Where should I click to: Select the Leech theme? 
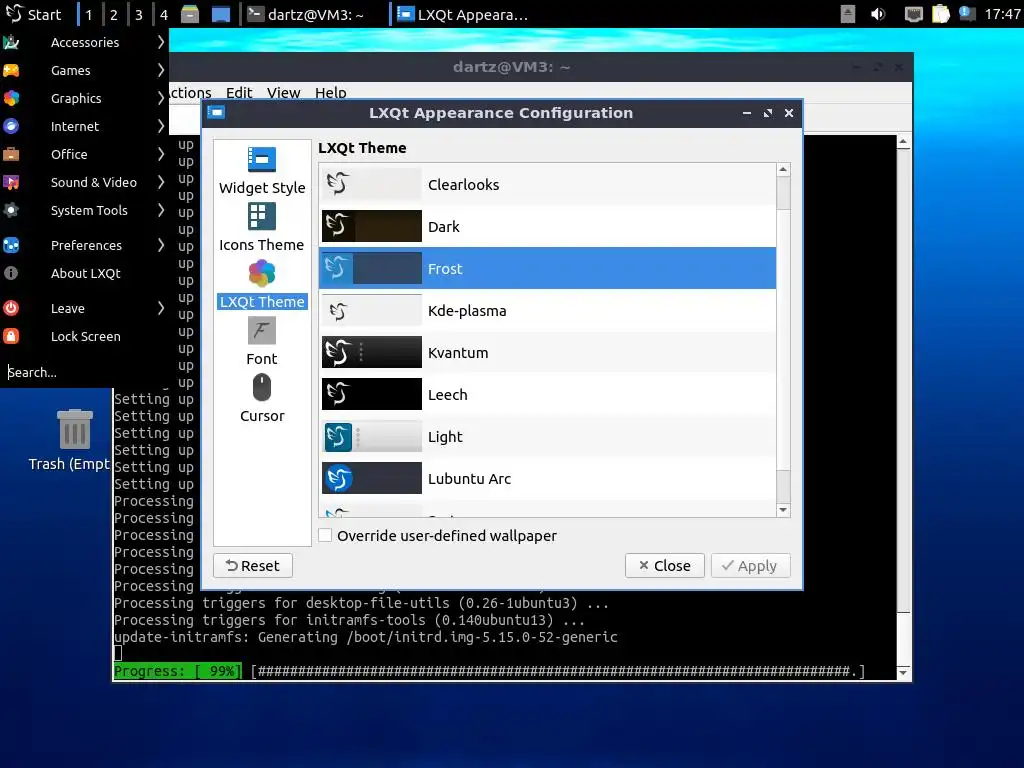pyautogui.click(x=547, y=394)
